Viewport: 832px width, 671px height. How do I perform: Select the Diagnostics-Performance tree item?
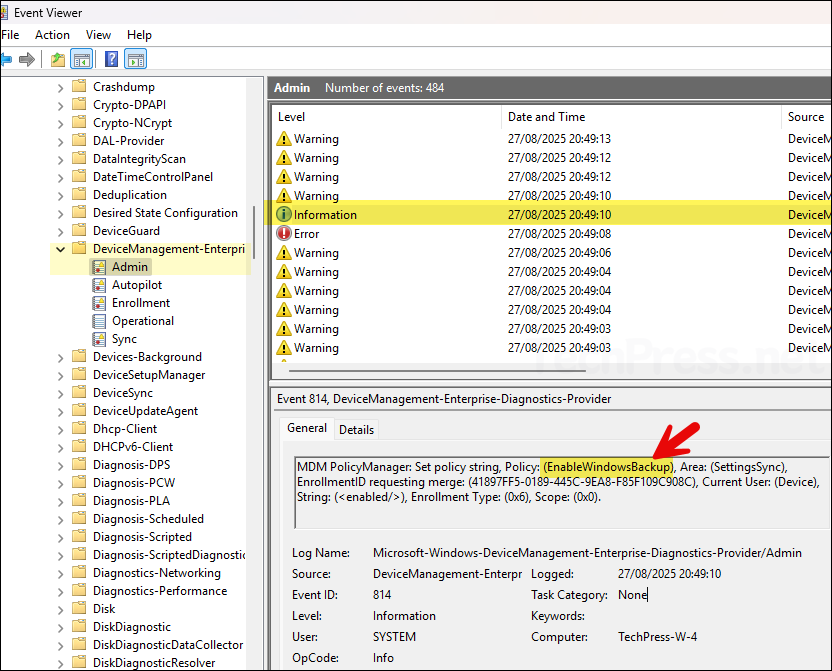click(x=160, y=591)
